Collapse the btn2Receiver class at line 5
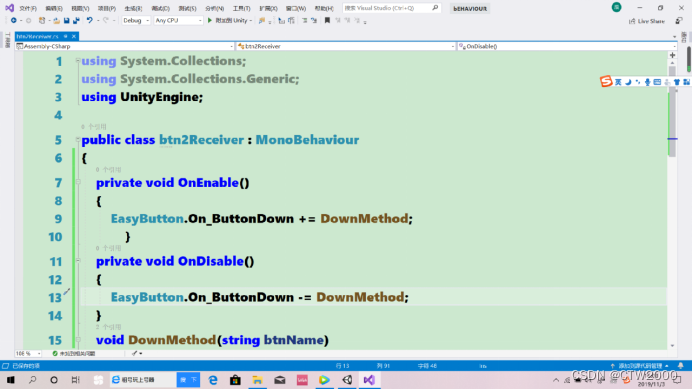 click(x=78, y=140)
